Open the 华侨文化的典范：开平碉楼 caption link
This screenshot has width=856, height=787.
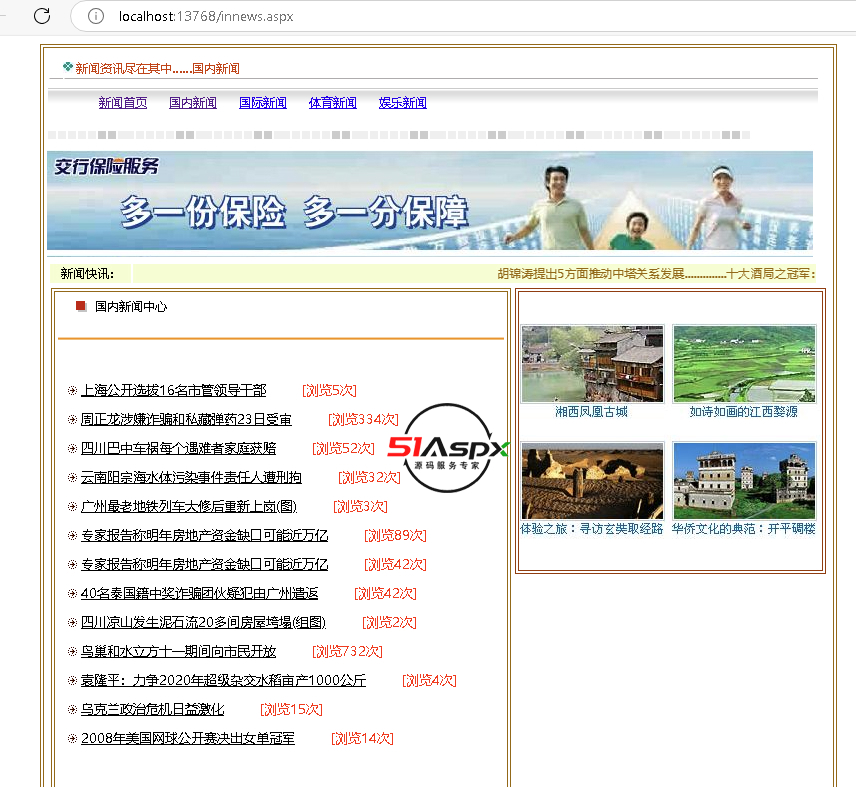click(744, 529)
